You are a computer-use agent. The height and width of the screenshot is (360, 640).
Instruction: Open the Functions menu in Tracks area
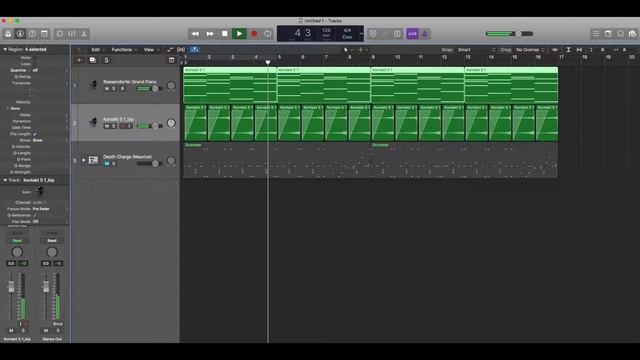pyautogui.click(x=124, y=50)
